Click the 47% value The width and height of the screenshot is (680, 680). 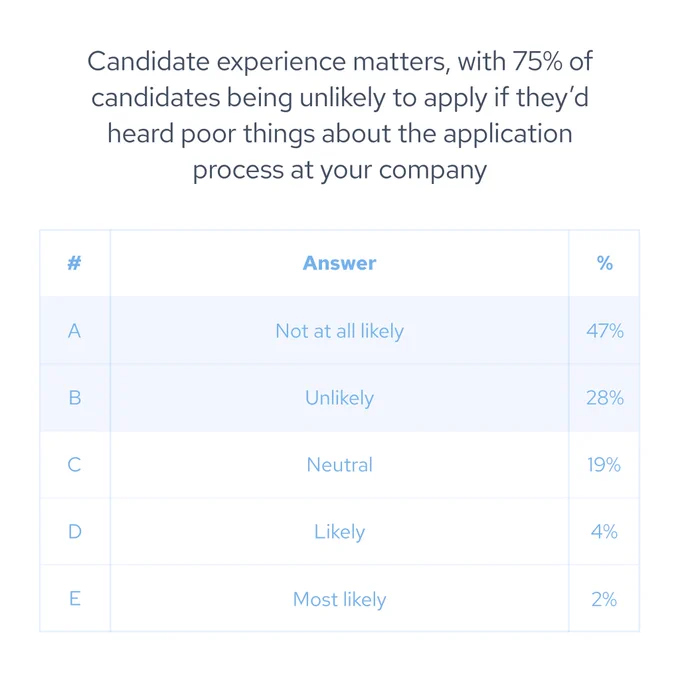coord(605,331)
